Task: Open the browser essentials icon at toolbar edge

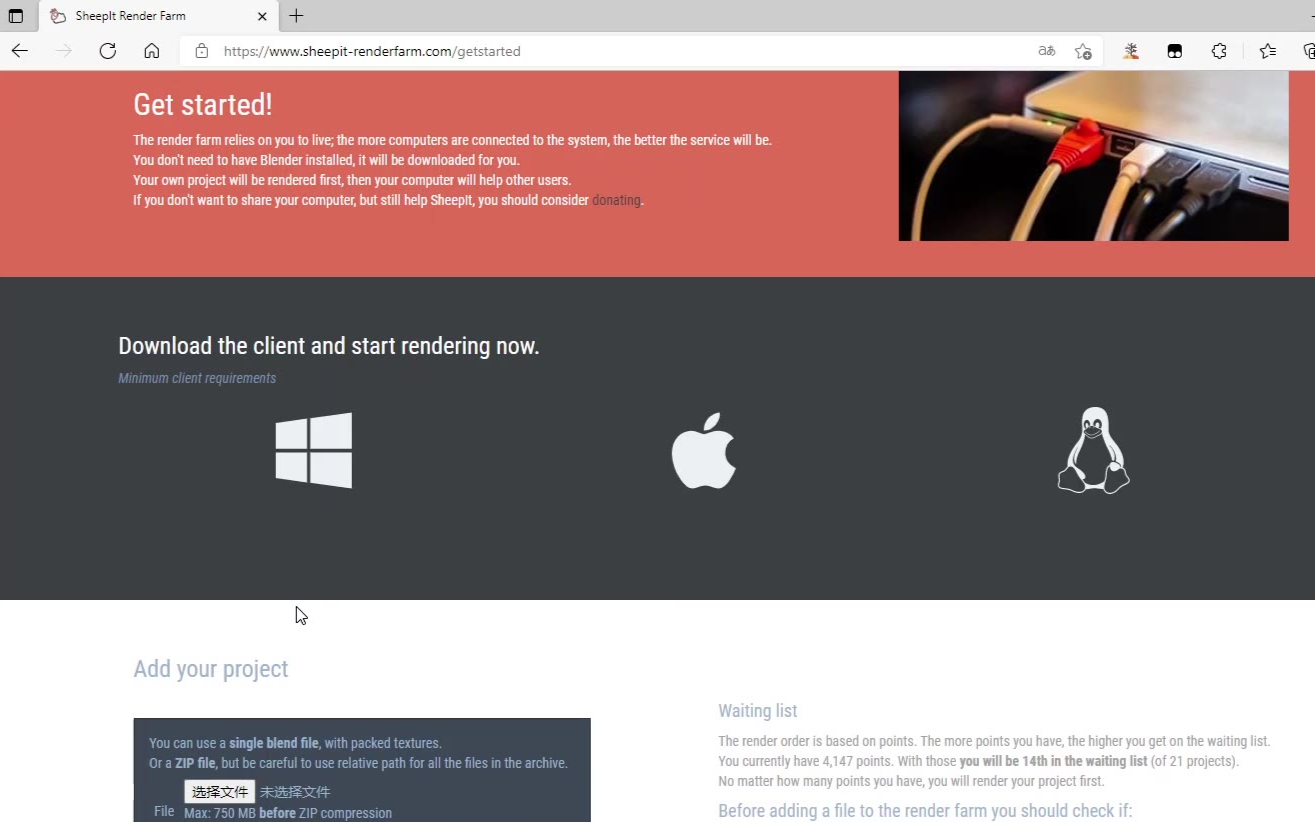Action: pyautogui.click(x=1309, y=51)
